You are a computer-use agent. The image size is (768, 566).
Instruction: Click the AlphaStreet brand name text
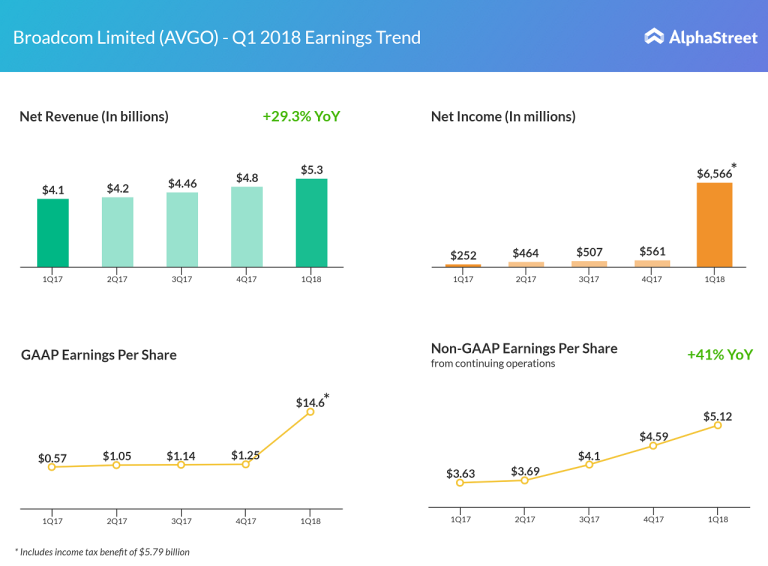point(710,37)
